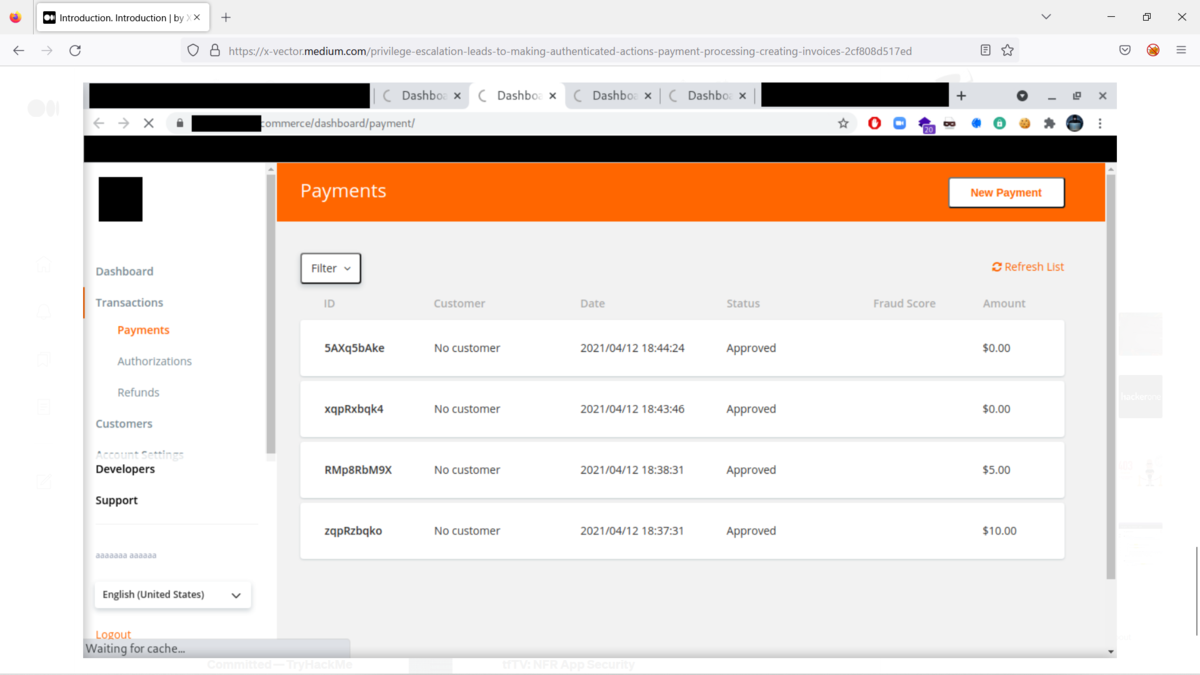Open English (United States) language dropdown
The width and height of the screenshot is (1200, 675).
[x=172, y=594]
